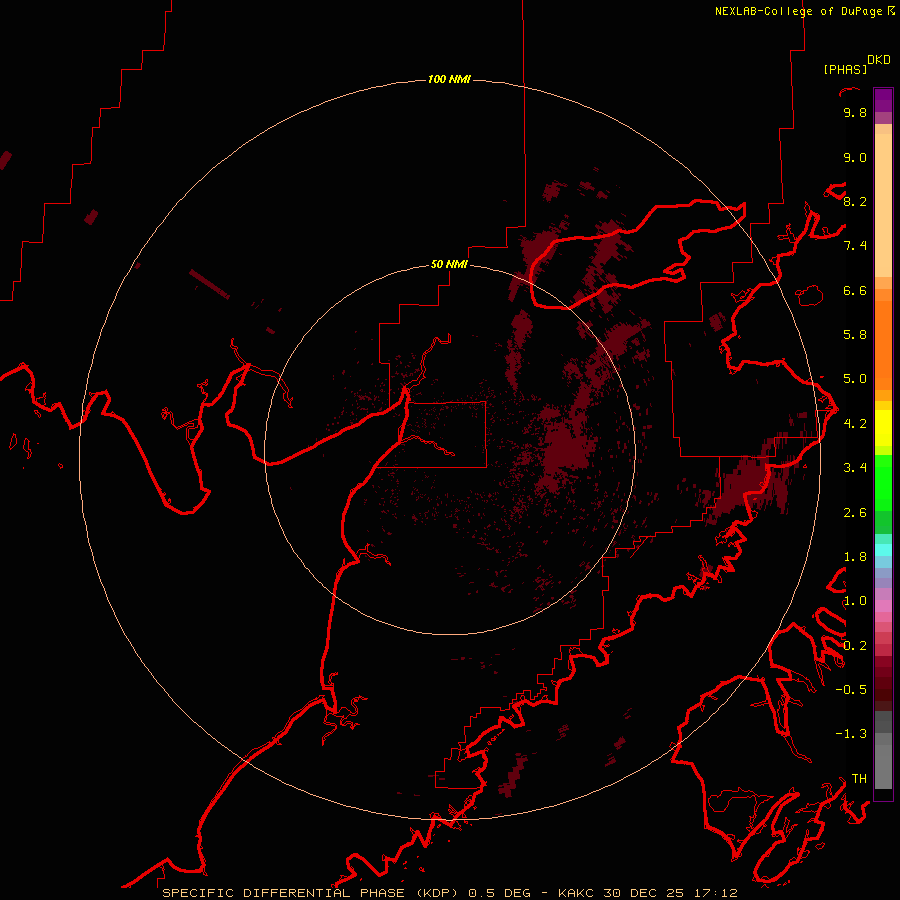Viewport: 900px width, 900px height.
Task: Click the 0.5 DEG elevation angle text
Action: (x=499, y=893)
